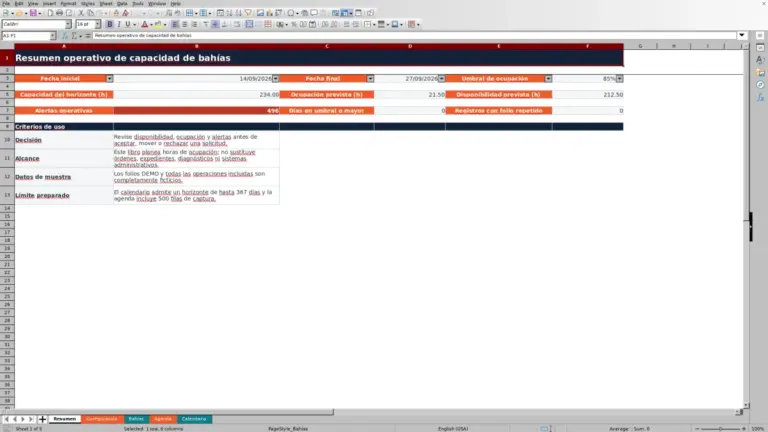Click the Sum sigma icon by formula bar
The height and width of the screenshot is (432, 768).
pyautogui.click(x=74, y=36)
